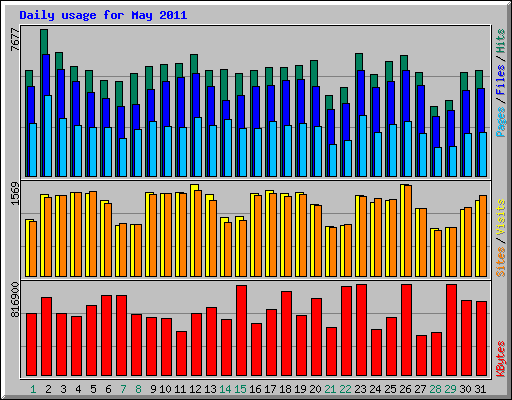Click day label 2 on x-axis
This screenshot has height=400, width=512.
click(48, 389)
